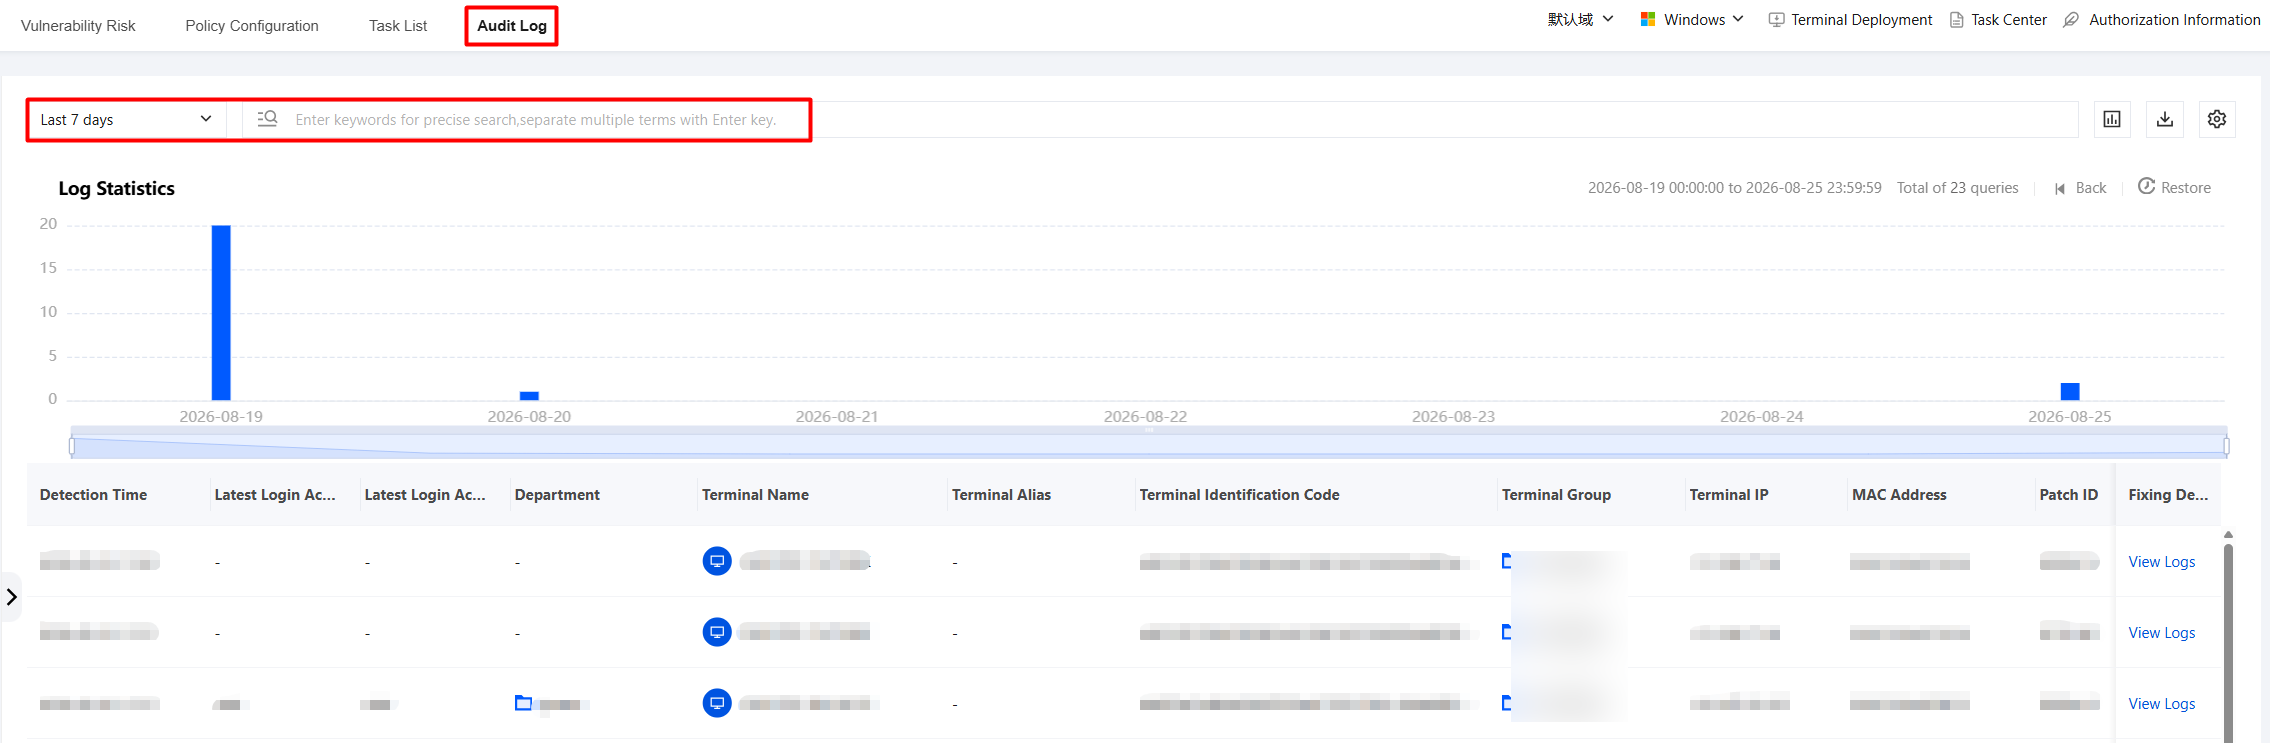Open the gear settings icon
Viewport: 2270px width, 743px height.
(x=2217, y=119)
